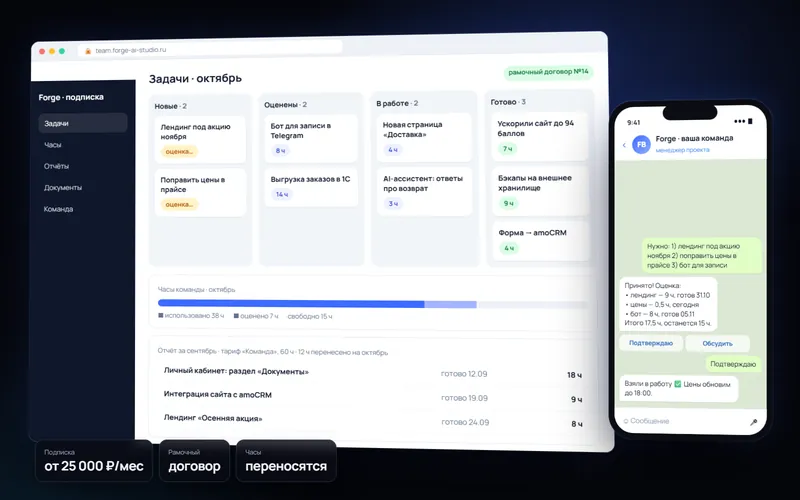
Task: Click the Оценены · 2 column header
Action: click(285, 105)
